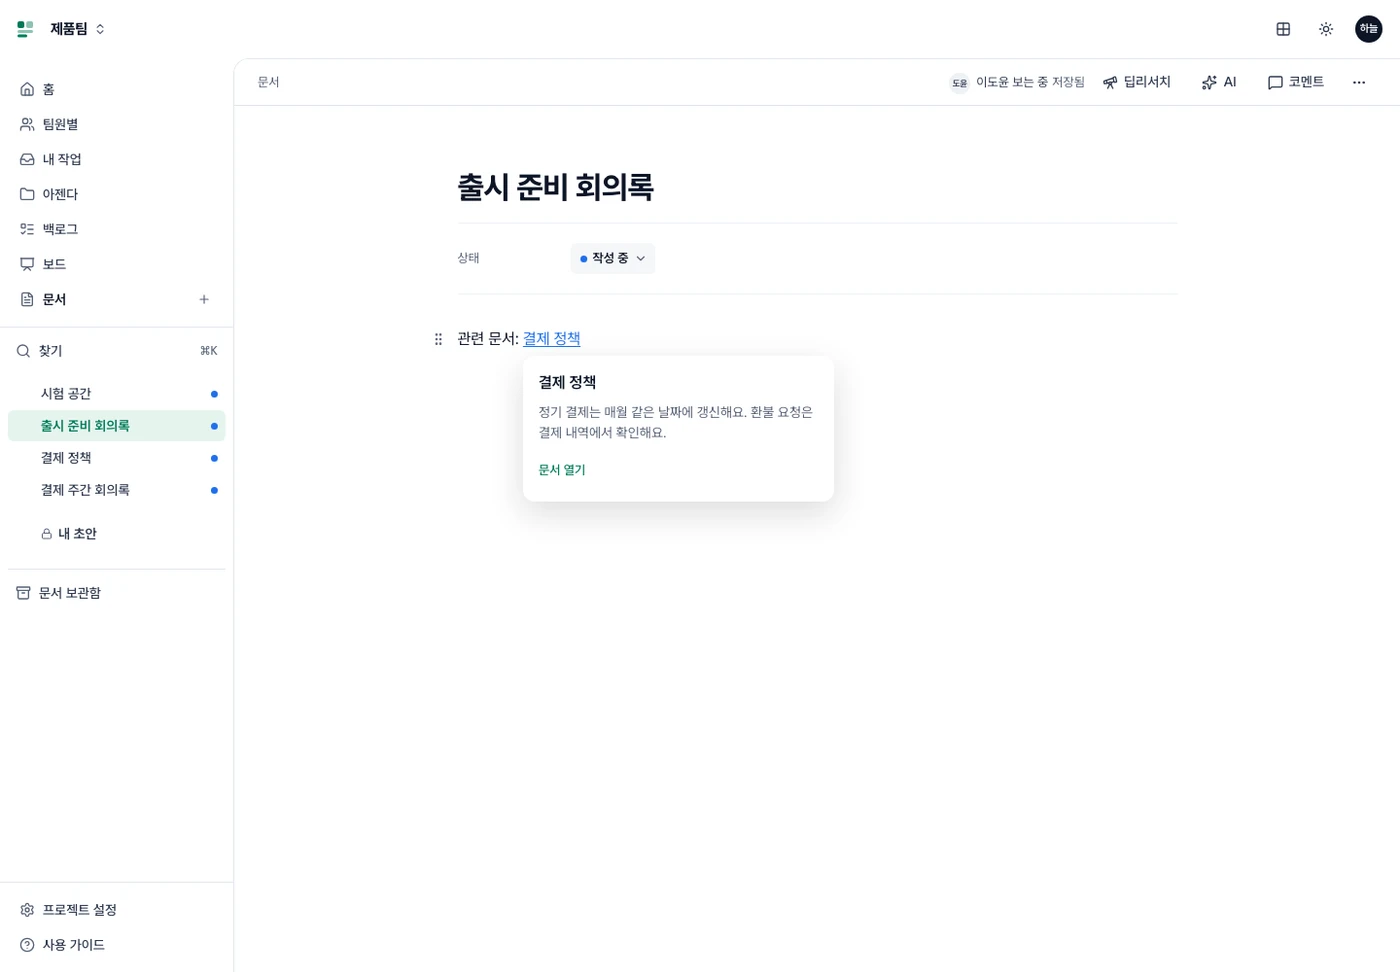Click the 결제 정책 preview card title
The width and height of the screenshot is (1400, 972).
[567, 382]
